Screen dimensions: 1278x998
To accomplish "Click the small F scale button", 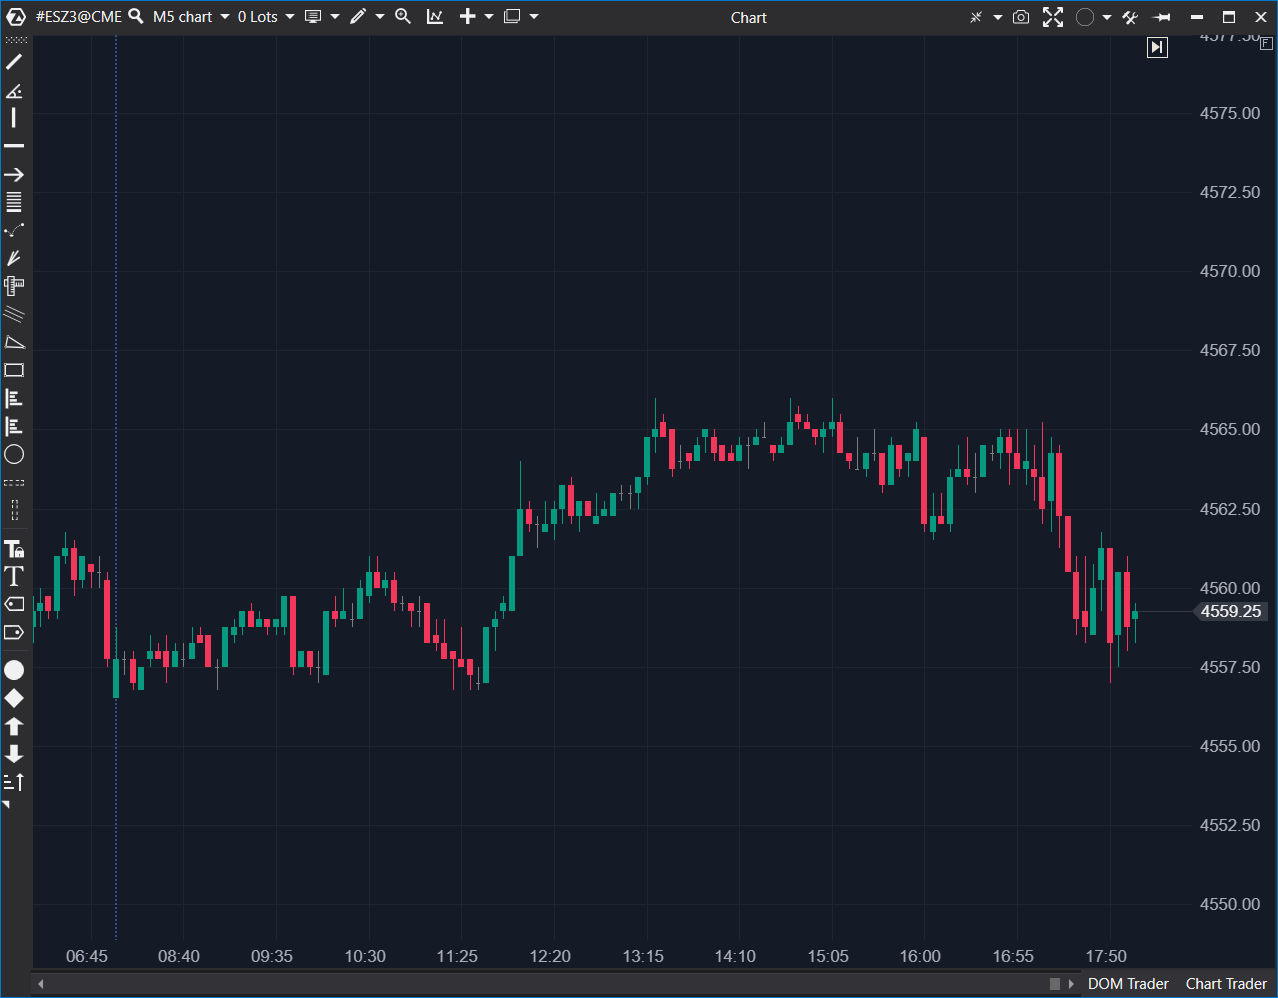I will [x=1266, y=44].
